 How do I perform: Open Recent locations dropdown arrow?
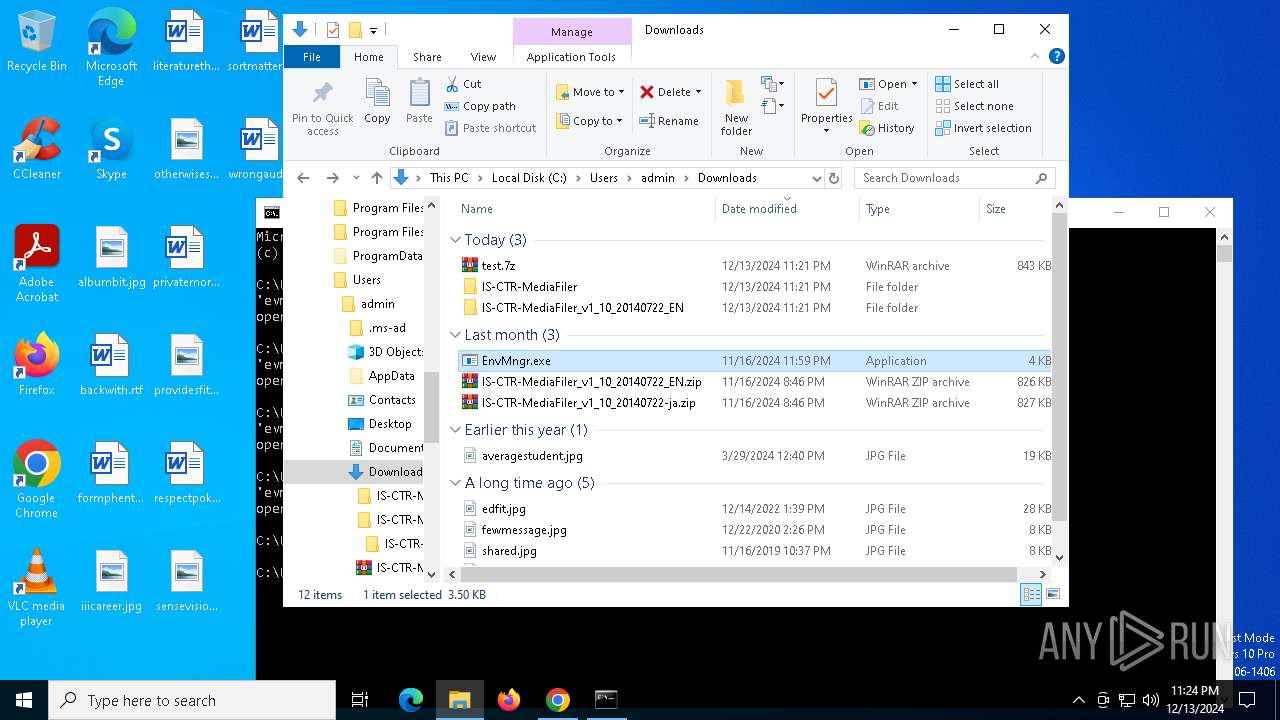354,178
